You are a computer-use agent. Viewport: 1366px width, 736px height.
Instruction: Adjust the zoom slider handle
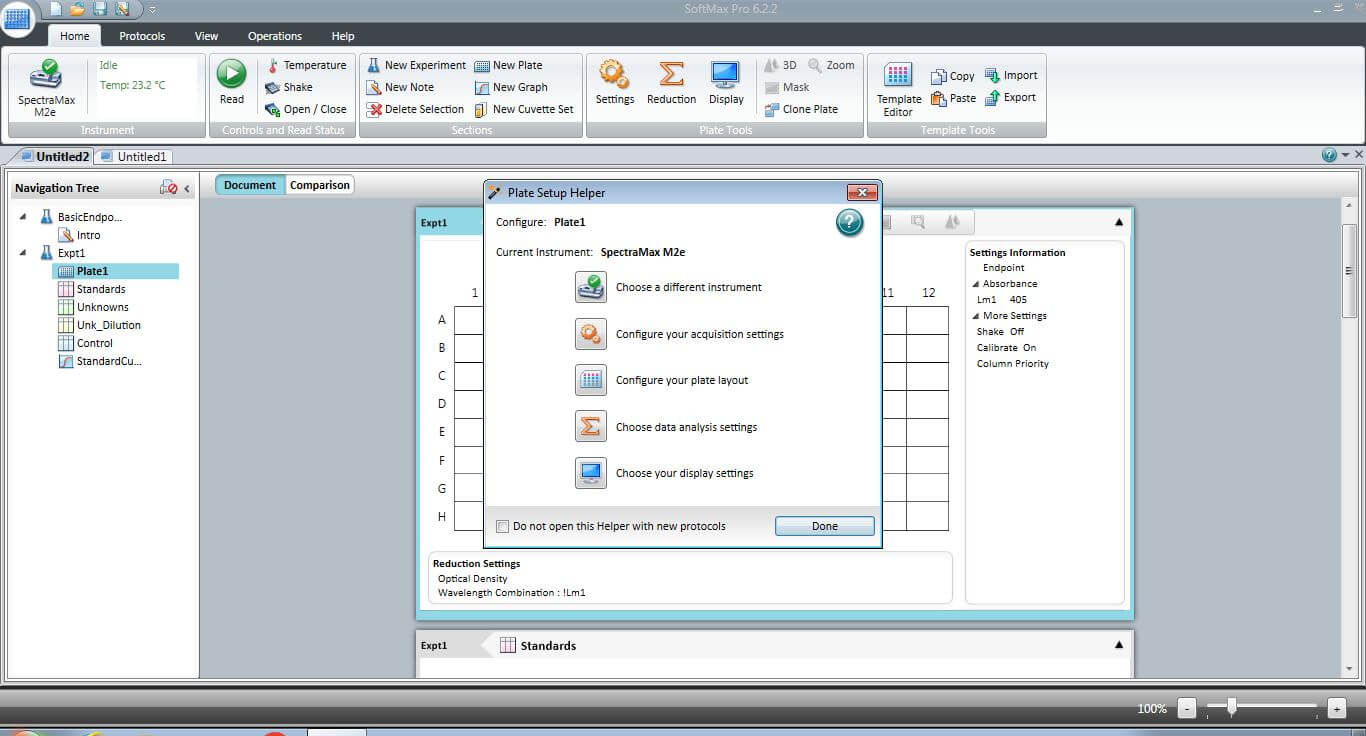1232,708
